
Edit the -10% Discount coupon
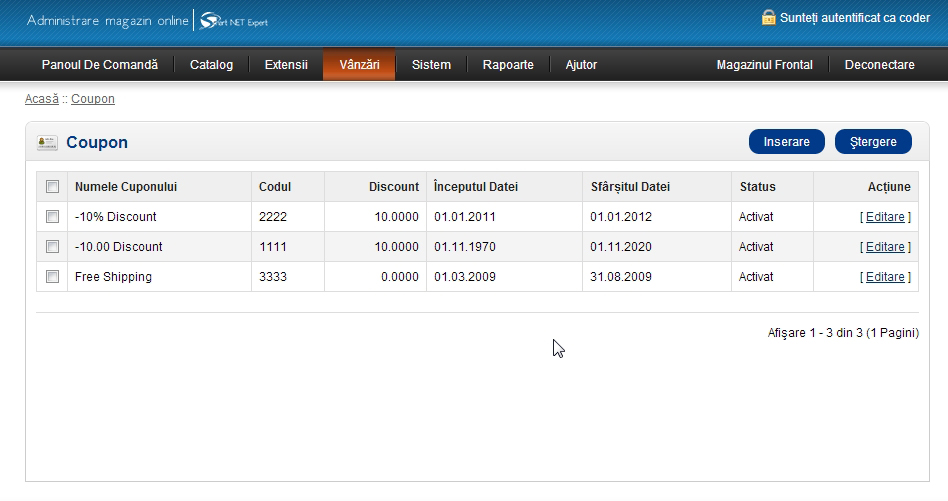(885, 217)
